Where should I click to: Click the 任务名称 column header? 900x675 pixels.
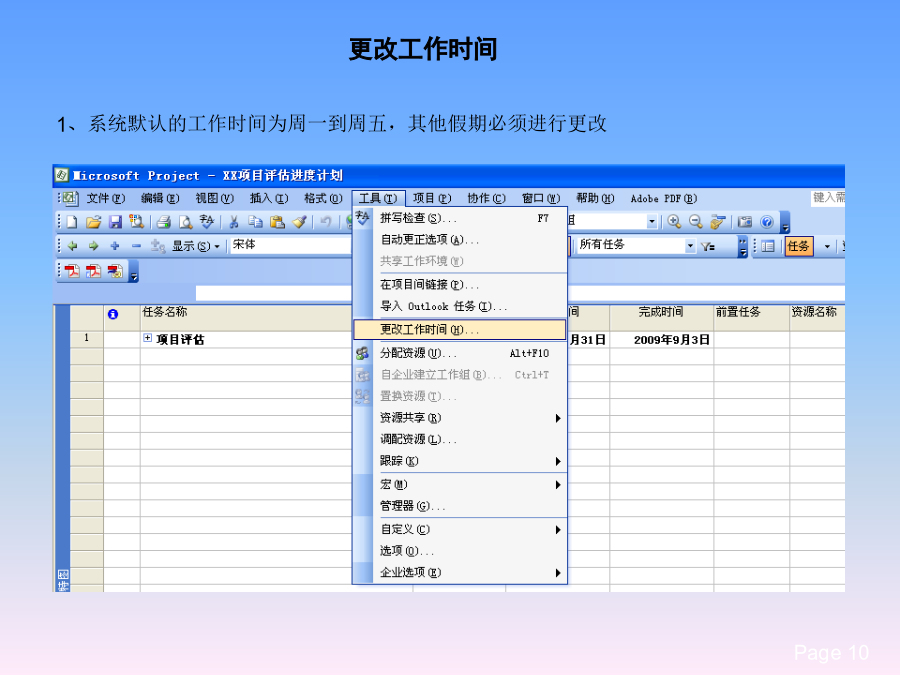click(246, 317)
